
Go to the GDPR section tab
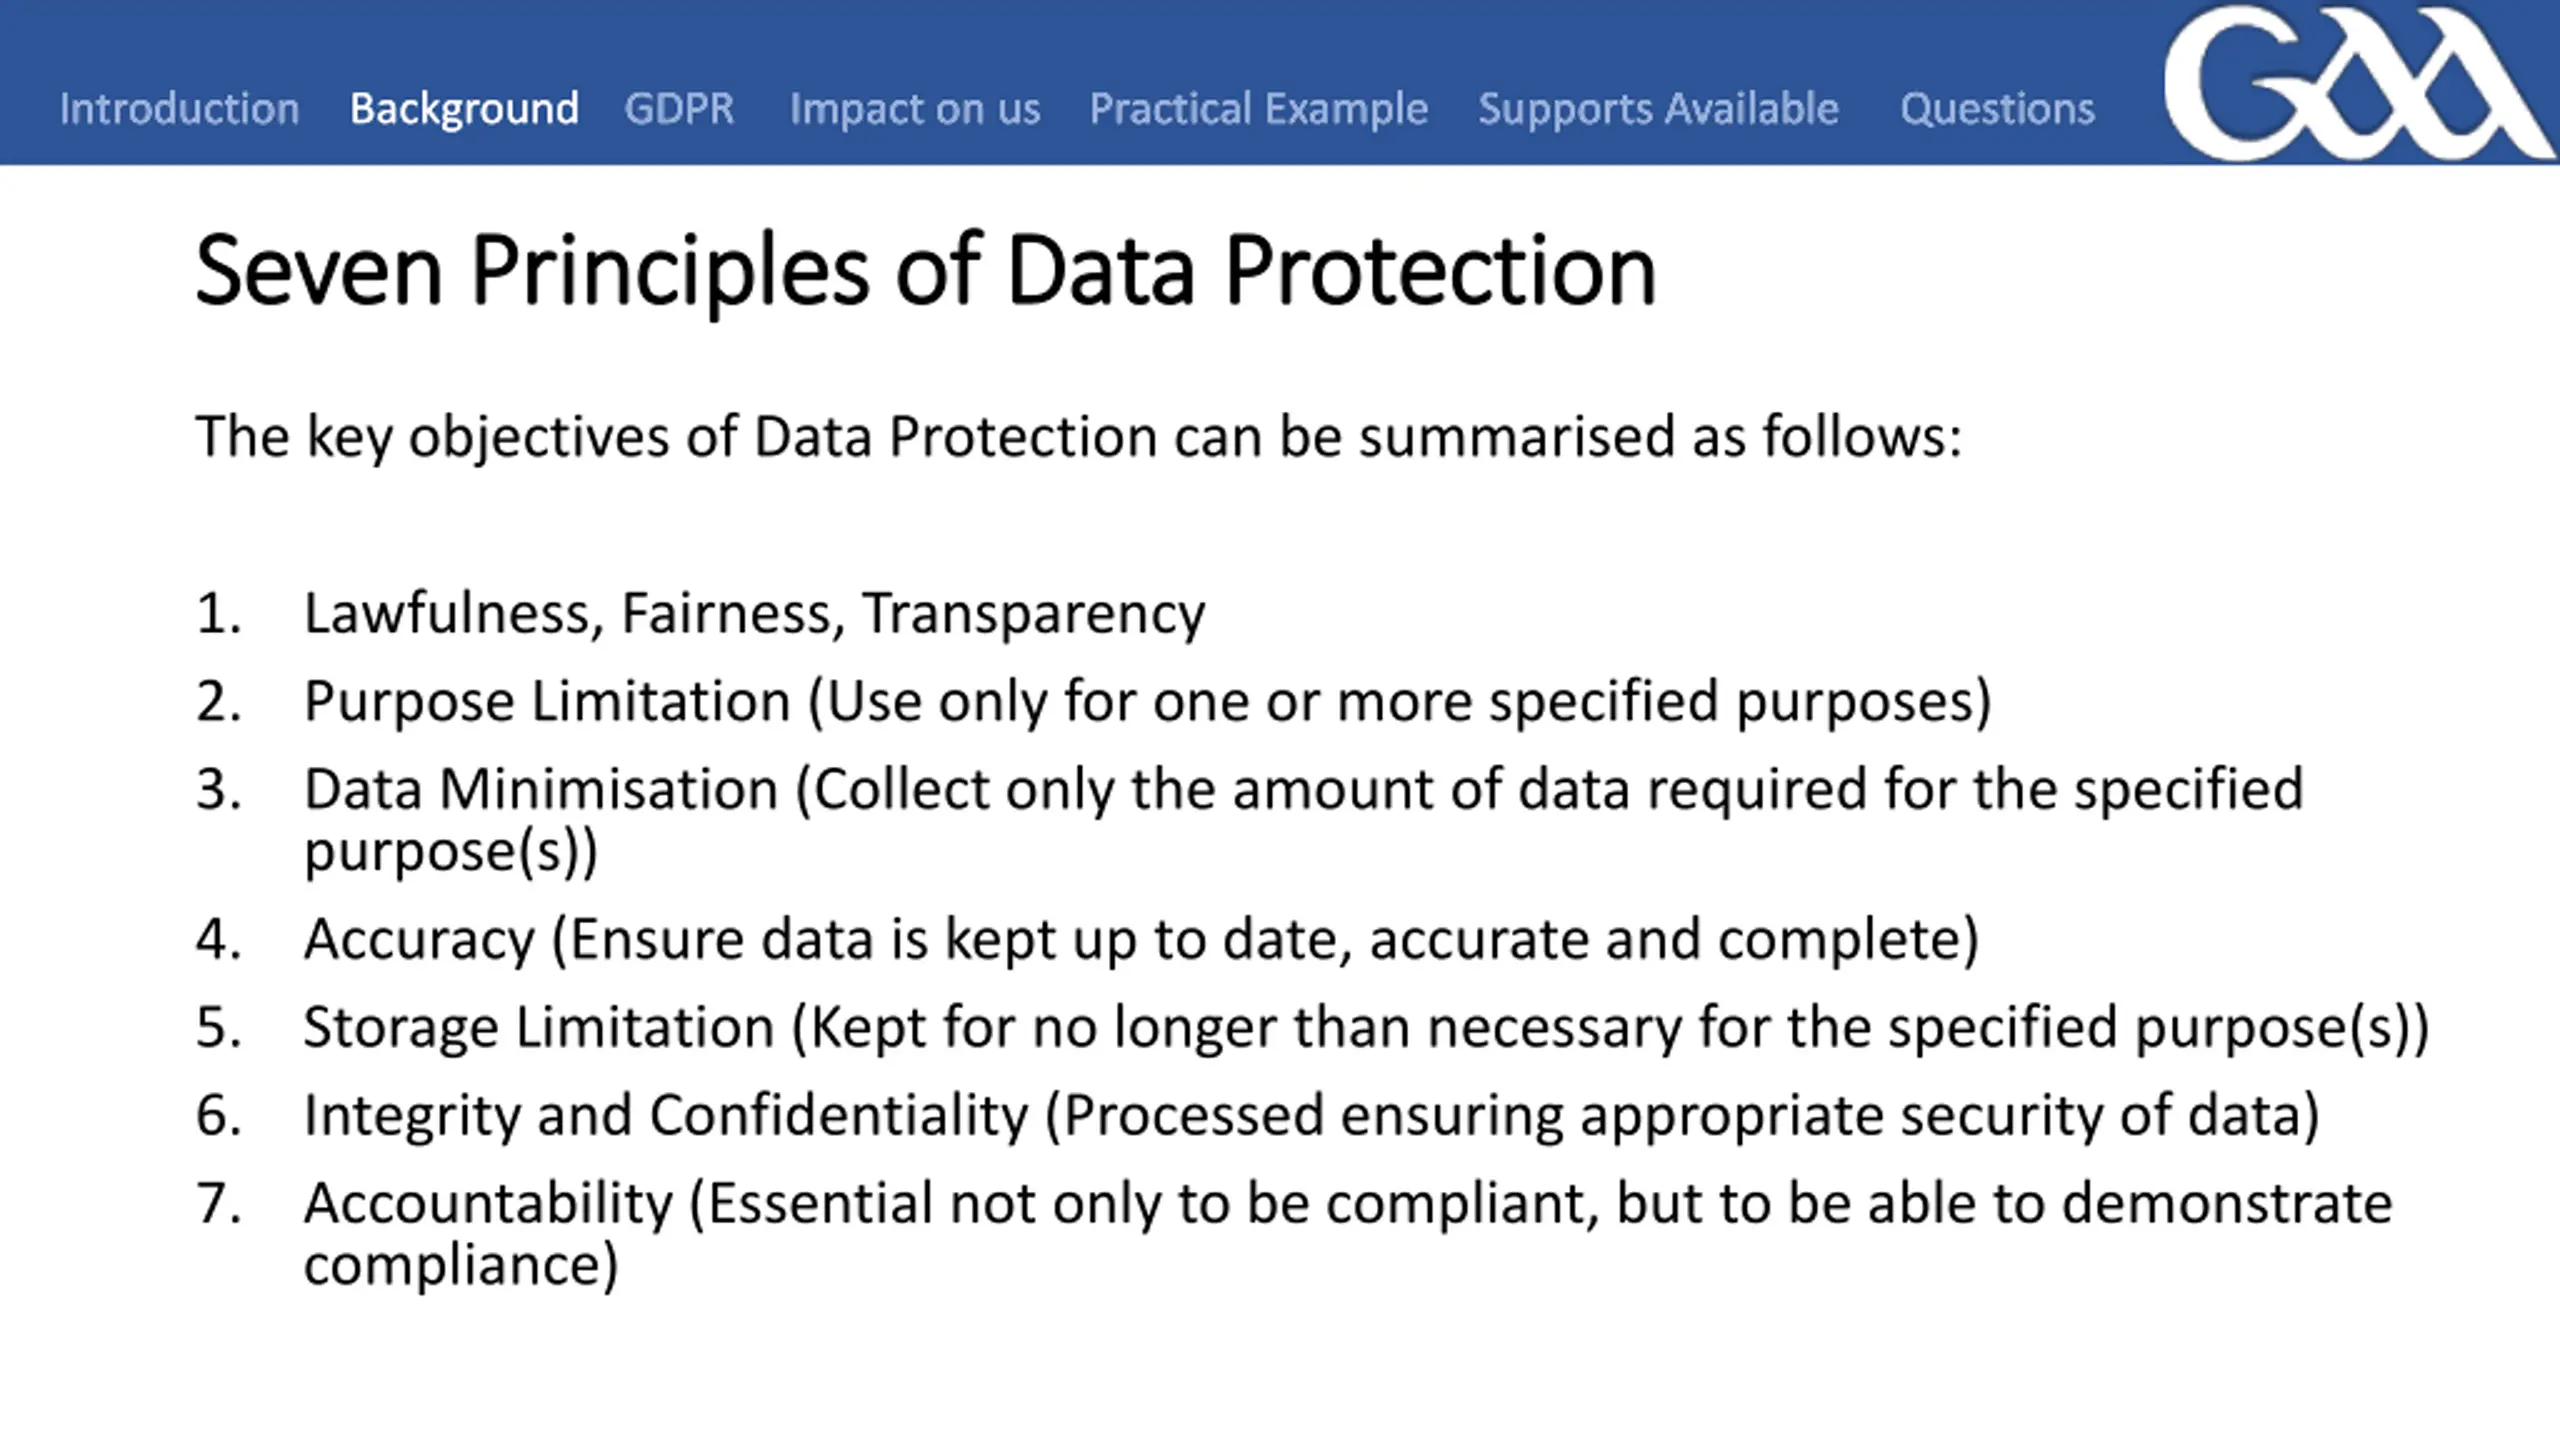coord(679,108)
